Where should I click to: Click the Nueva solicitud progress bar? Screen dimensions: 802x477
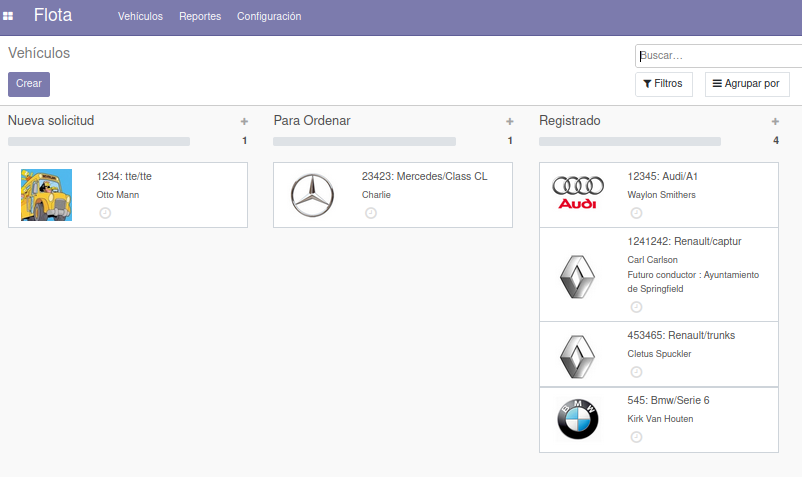(x=98, y=142)
